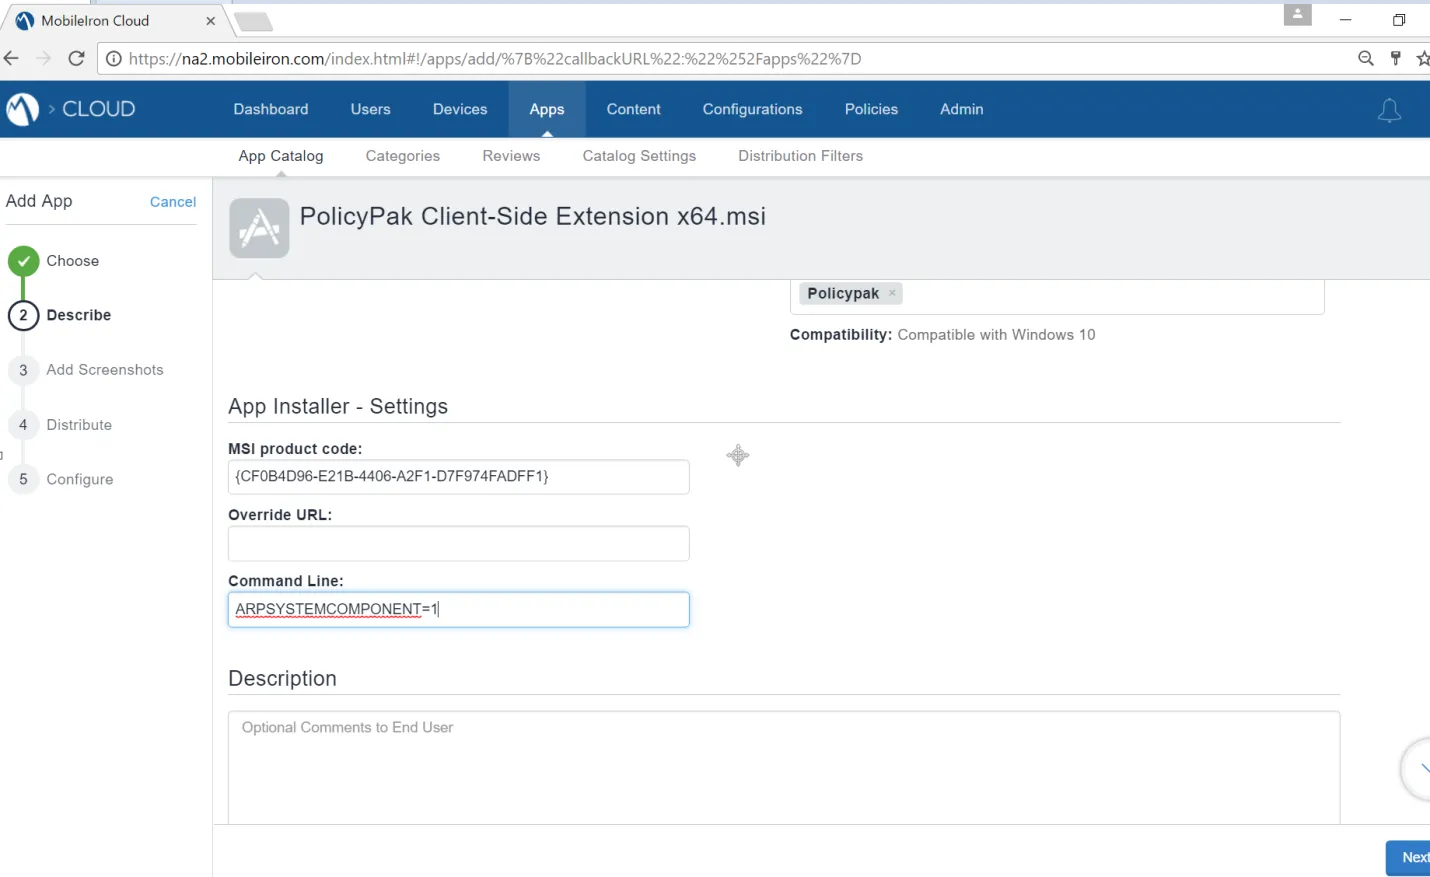This screenshot has height=877, width=1430.
Task: Click the Override URL field
Action: [459, 544]
